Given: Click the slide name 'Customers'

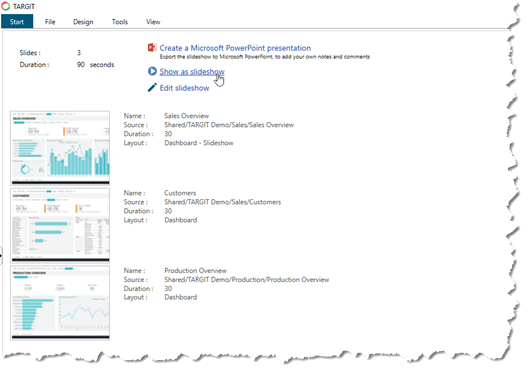Looking at the screenshot, I should [x=180, y=193].
